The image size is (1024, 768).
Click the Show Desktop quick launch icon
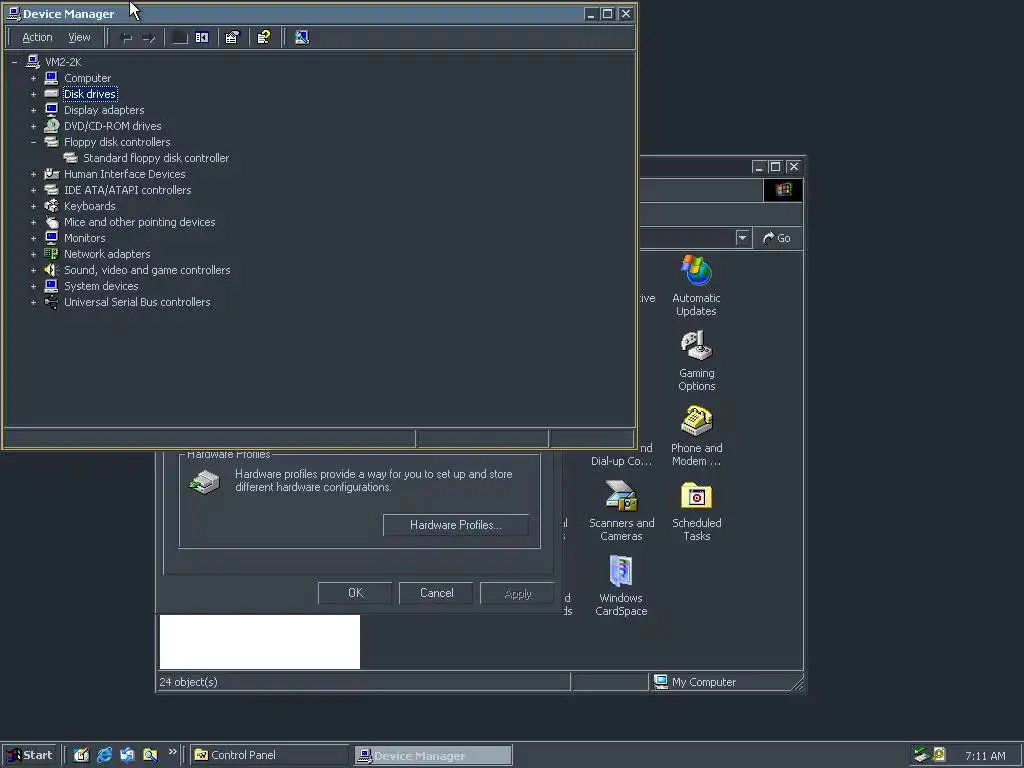(81, 755)
